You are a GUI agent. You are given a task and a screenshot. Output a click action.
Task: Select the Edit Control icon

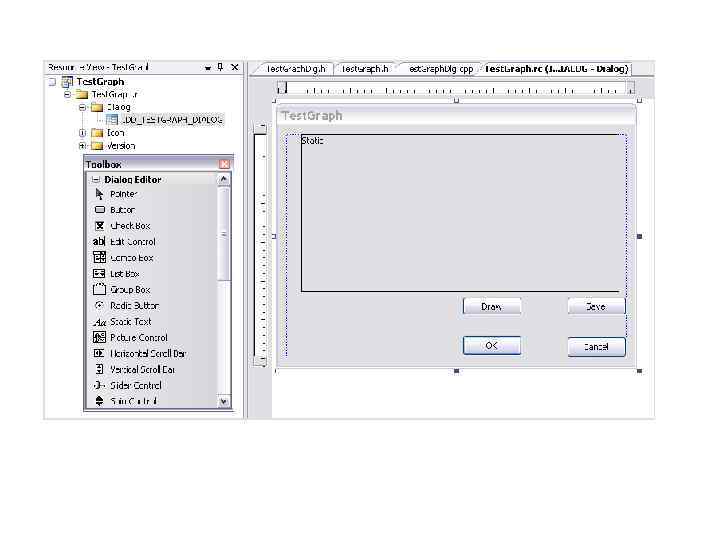click(99, 242)
